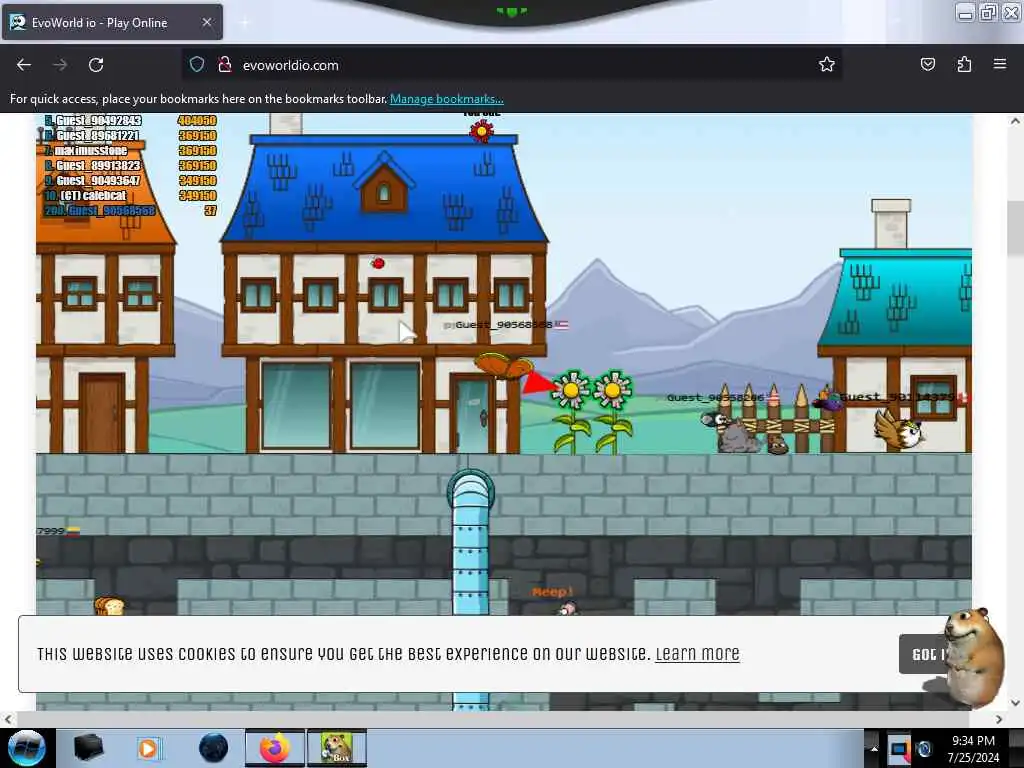Click horizontal scrollbar left arrow
This screenshot has width=1024, height=768.
coord(8,719)
